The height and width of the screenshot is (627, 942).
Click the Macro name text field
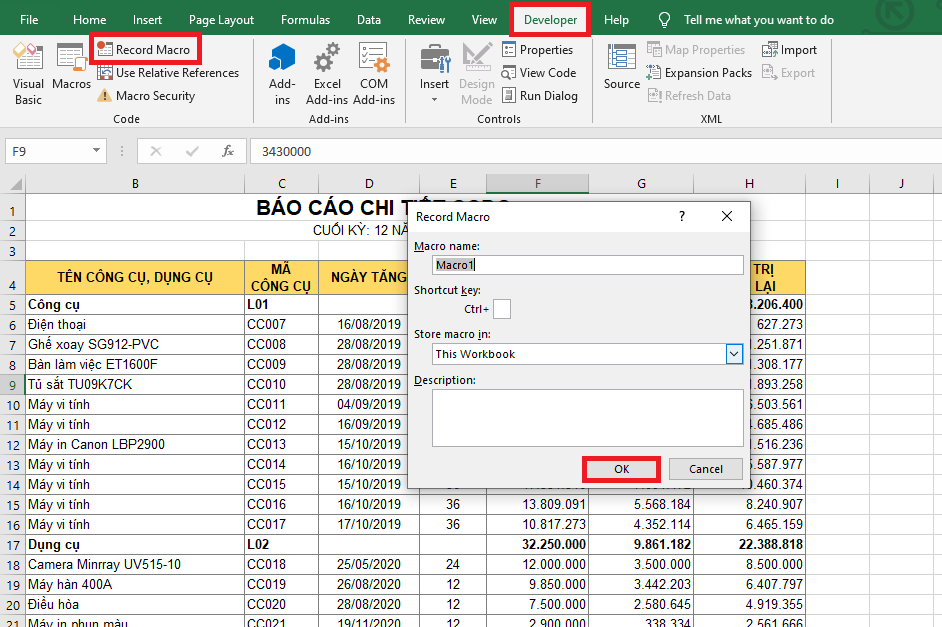(588, 265)
